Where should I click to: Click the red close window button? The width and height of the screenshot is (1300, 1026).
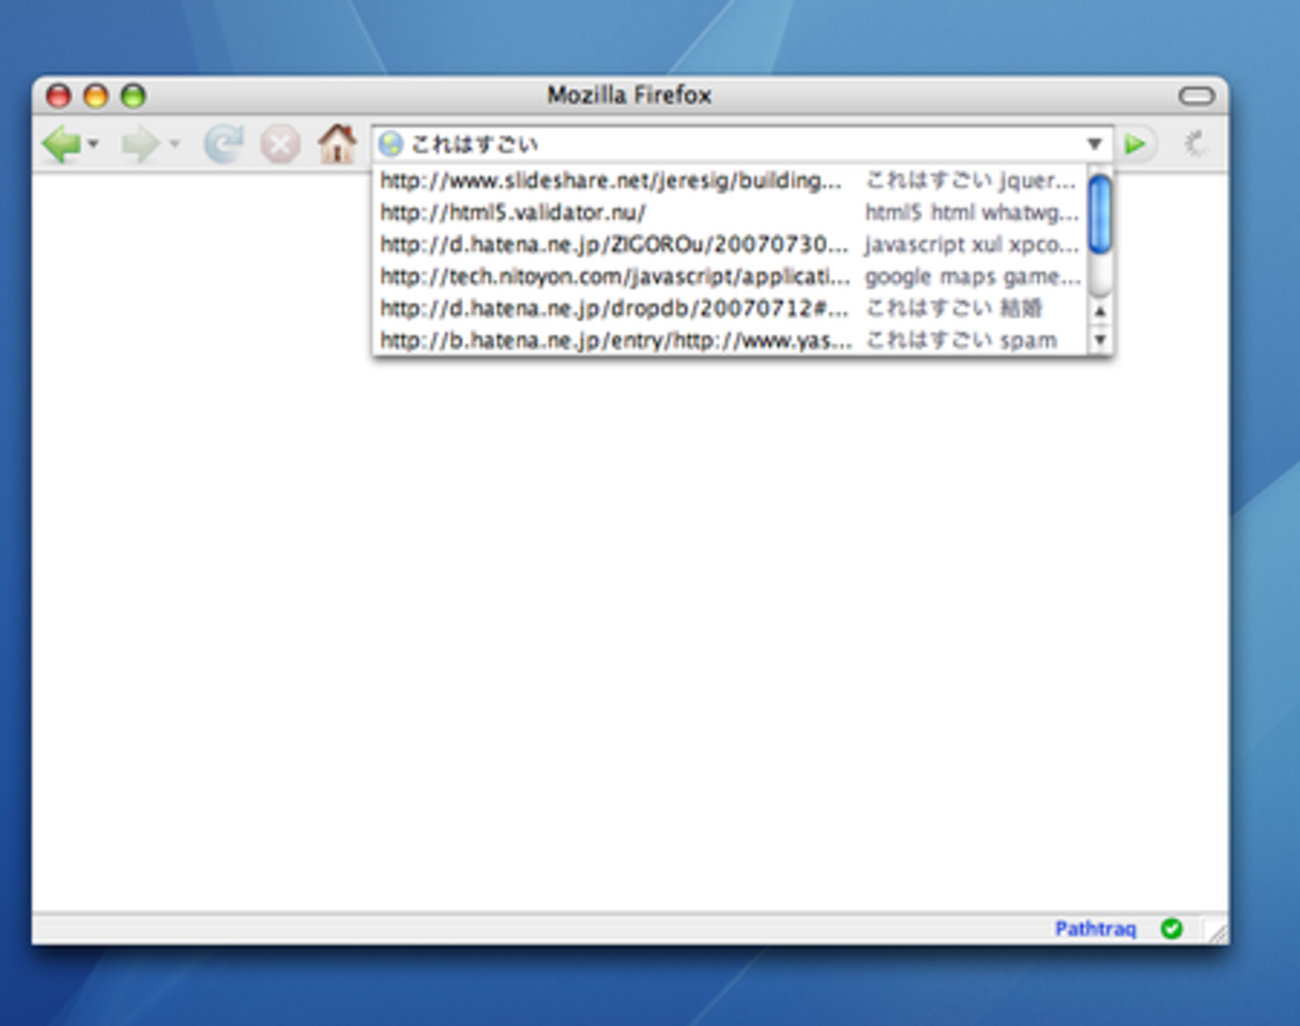pyautogui.click(x=59, y=96)
